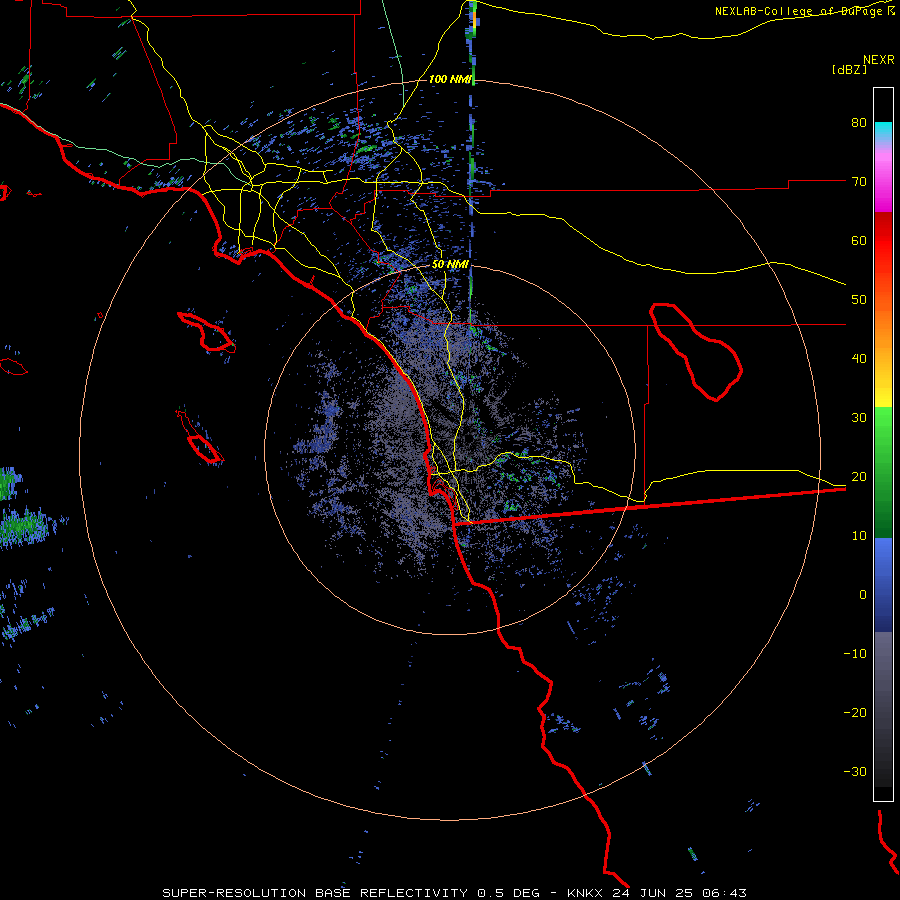The height and width of the screenshot is (900, 900).
Task: Click the blue segment of the reflectivity color bar
Action: pos(883,585)
